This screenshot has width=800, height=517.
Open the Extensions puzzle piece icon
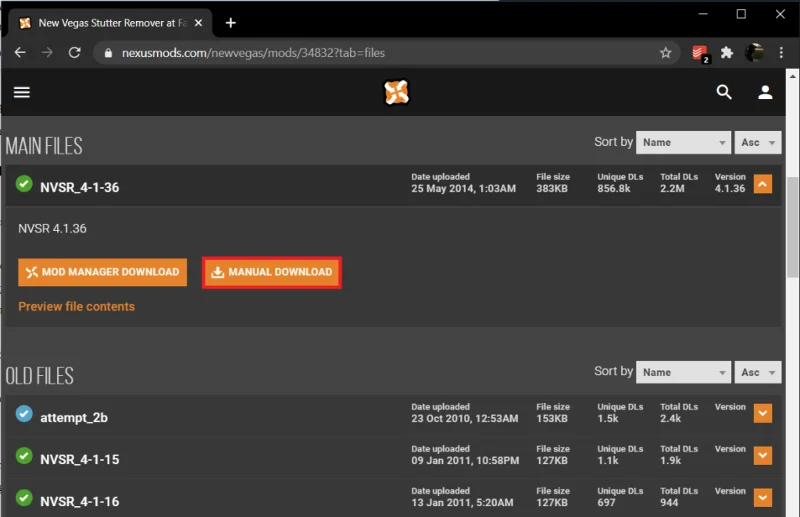[727, 53]
